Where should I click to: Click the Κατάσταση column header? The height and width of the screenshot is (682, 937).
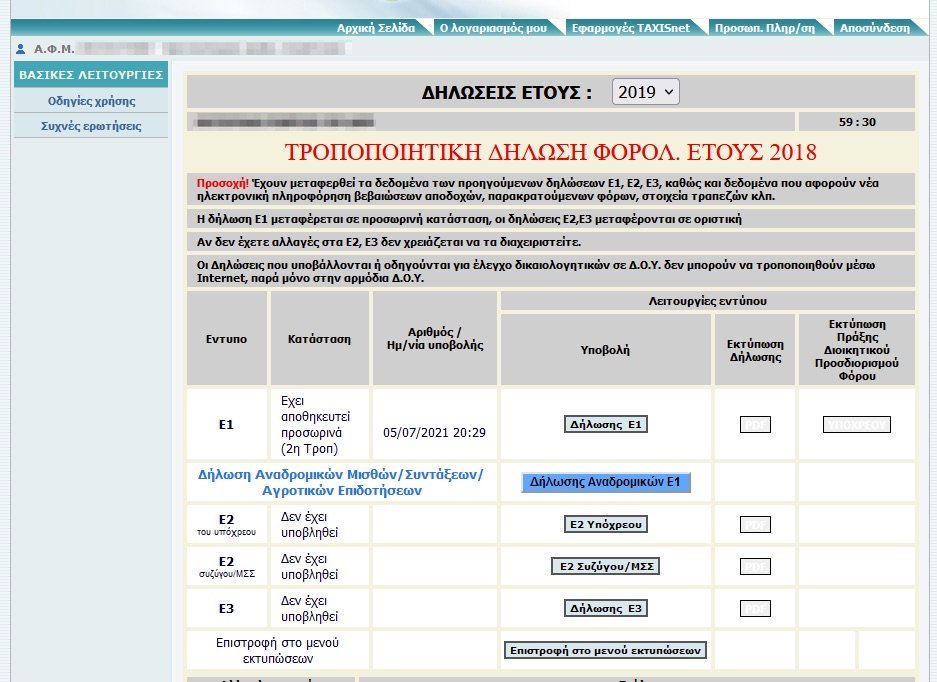319,339
